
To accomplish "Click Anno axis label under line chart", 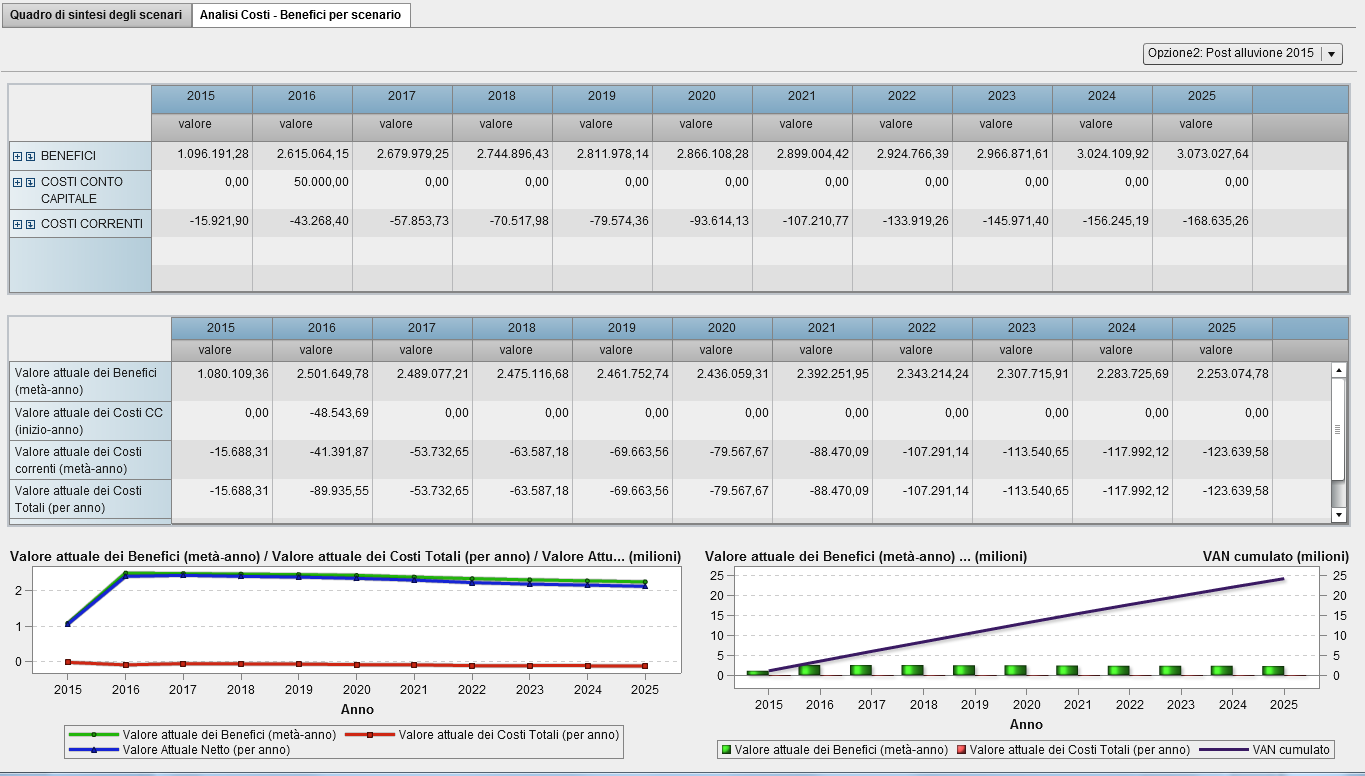I will [357, 709].
